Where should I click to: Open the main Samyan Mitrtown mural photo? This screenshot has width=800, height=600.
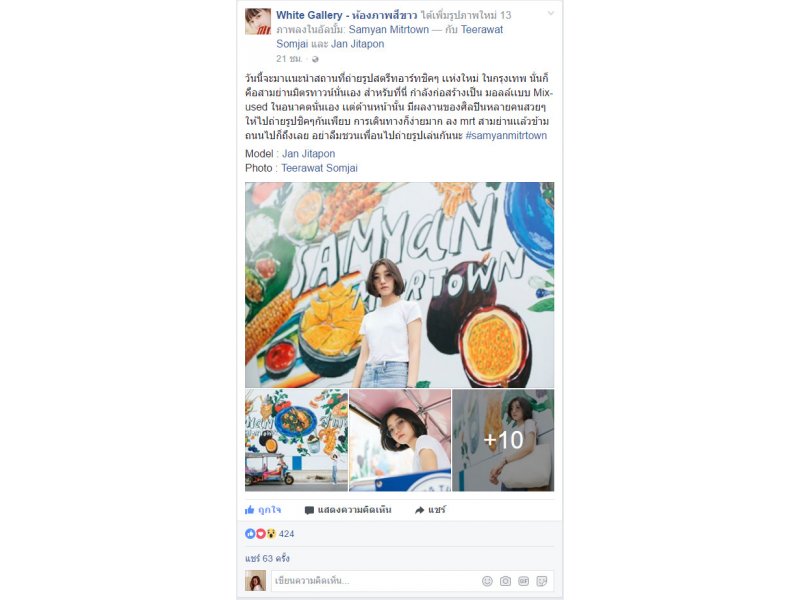click(x=399, y=285)
